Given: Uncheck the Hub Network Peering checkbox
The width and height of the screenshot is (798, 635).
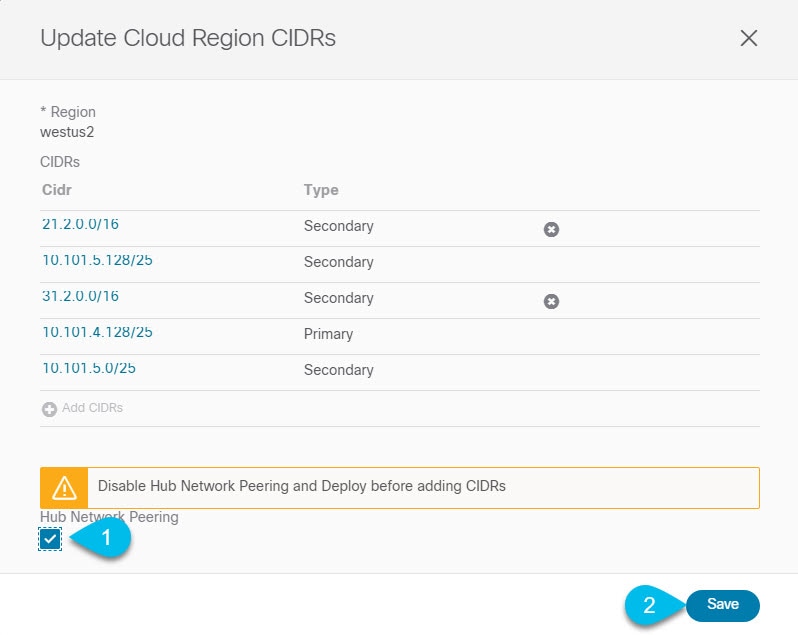Looking at the screenshot, I should pos(50,539).
